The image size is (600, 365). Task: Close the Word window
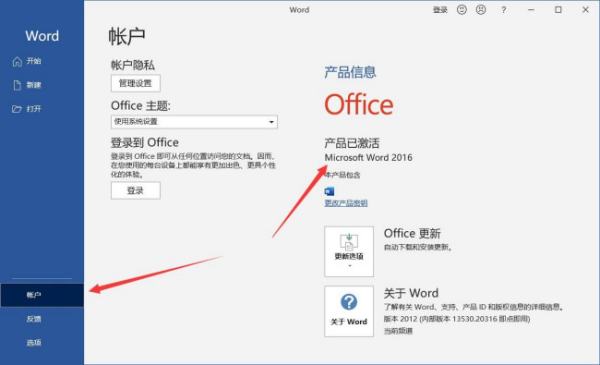point(585,10)
